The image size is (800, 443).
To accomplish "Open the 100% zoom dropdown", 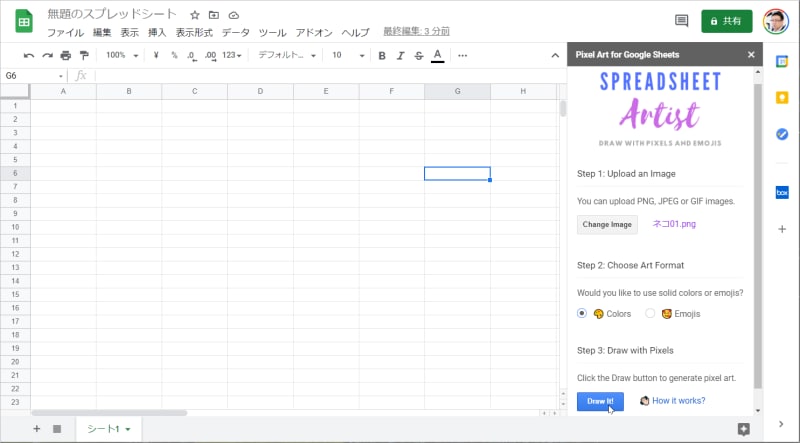I will (x=122, y=55).
